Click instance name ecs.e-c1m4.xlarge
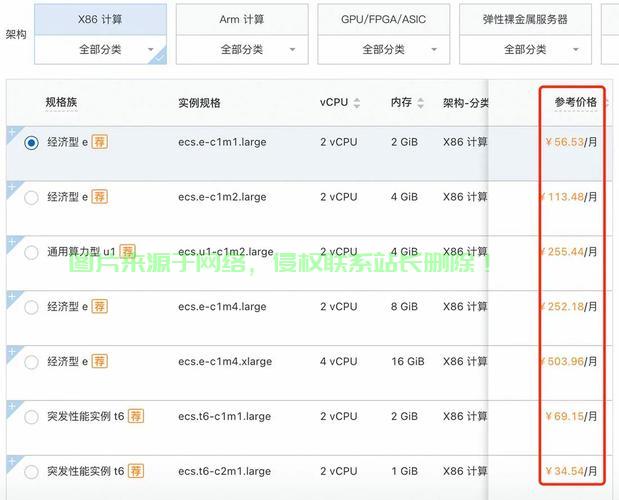The image size is (619, 500). (x=225, y=361)
